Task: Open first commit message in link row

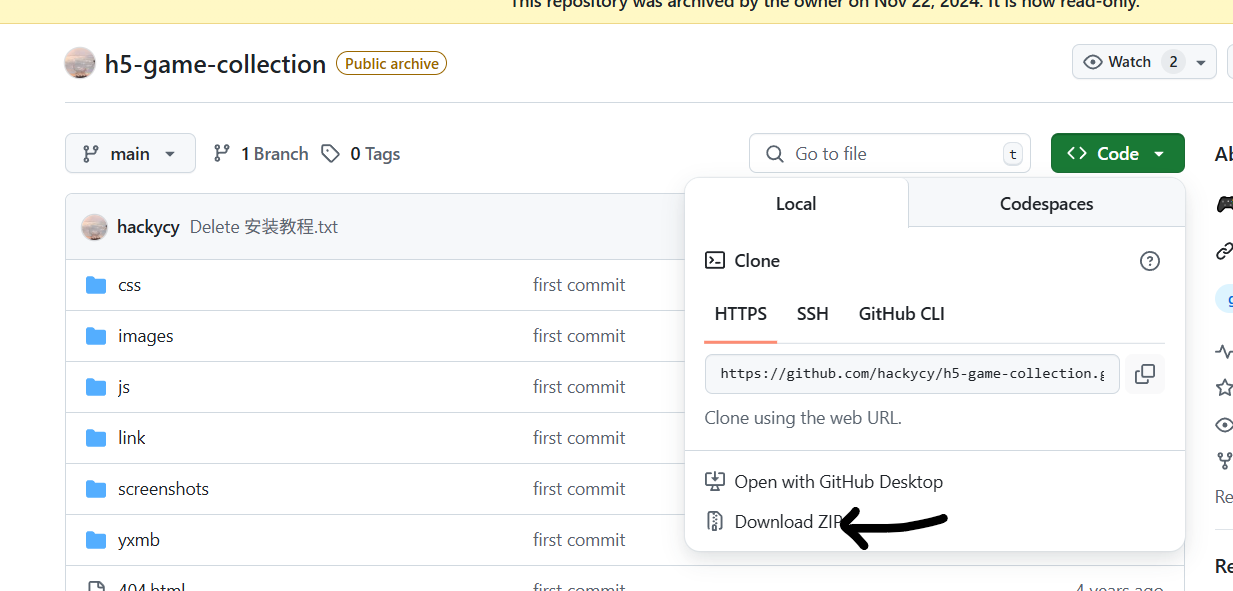Action: (579, 438)
